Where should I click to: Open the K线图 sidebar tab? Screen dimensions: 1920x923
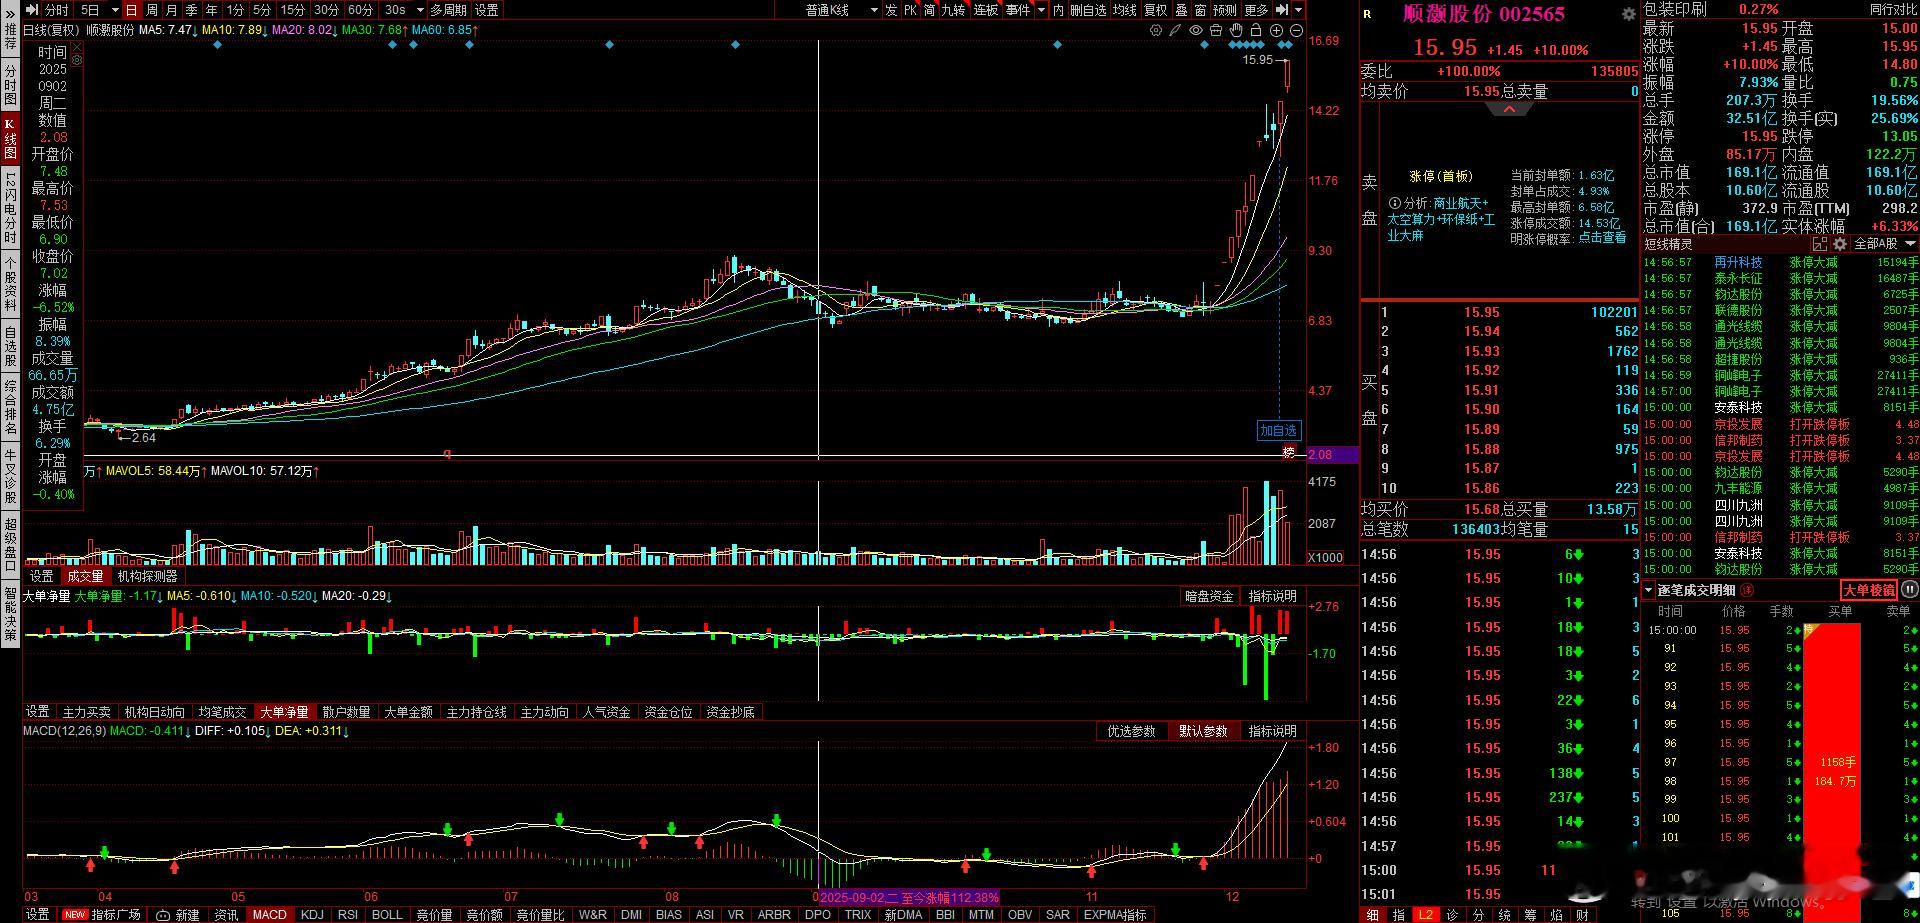(x=10, y=138)
